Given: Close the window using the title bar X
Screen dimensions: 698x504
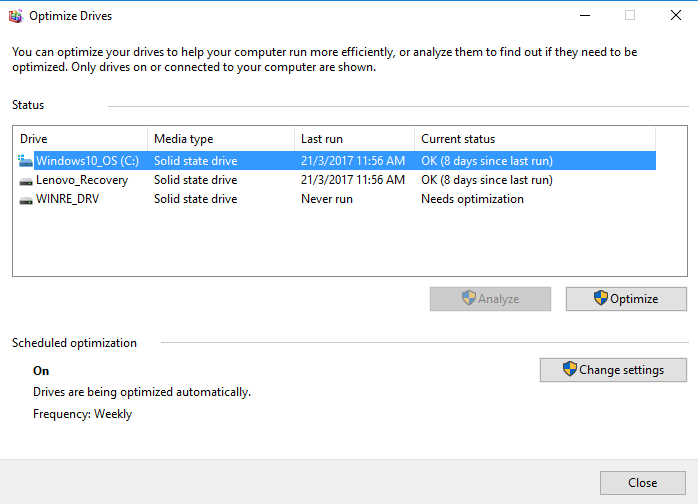Looking at the screenshot, I should [x=676, y=16].
